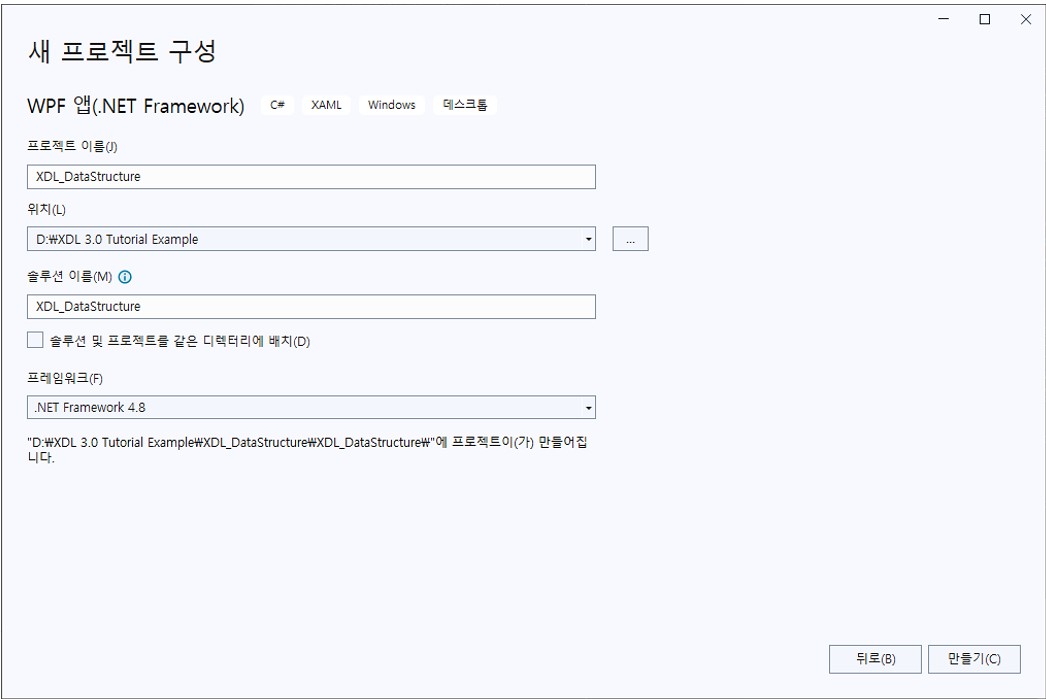
Task: Browse for location with the ellipsis button
Action: coord(630,239)
